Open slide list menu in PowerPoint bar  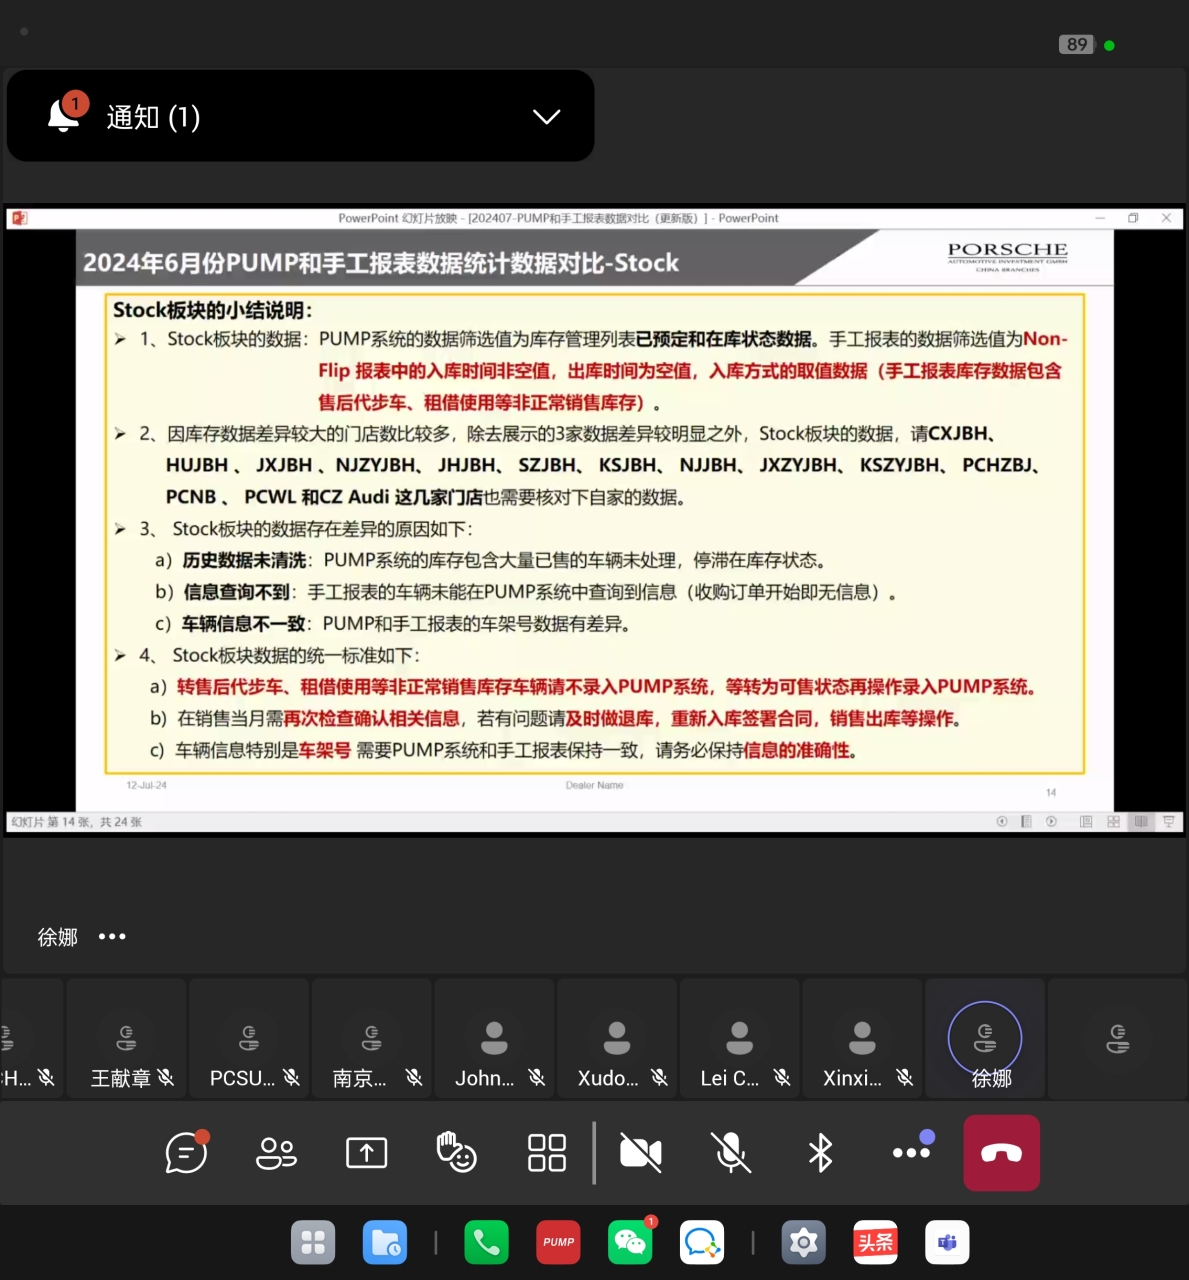click(x=1026, y=821)
